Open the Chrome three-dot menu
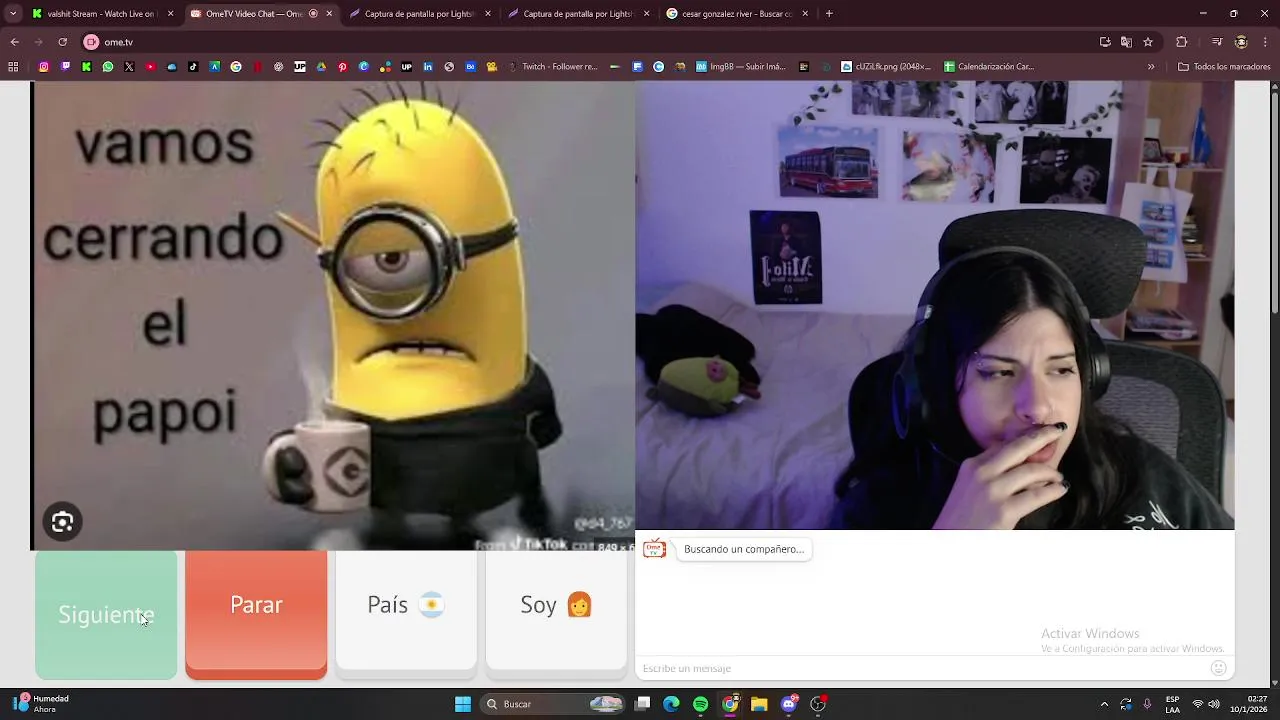 [x=1265, y=42]
